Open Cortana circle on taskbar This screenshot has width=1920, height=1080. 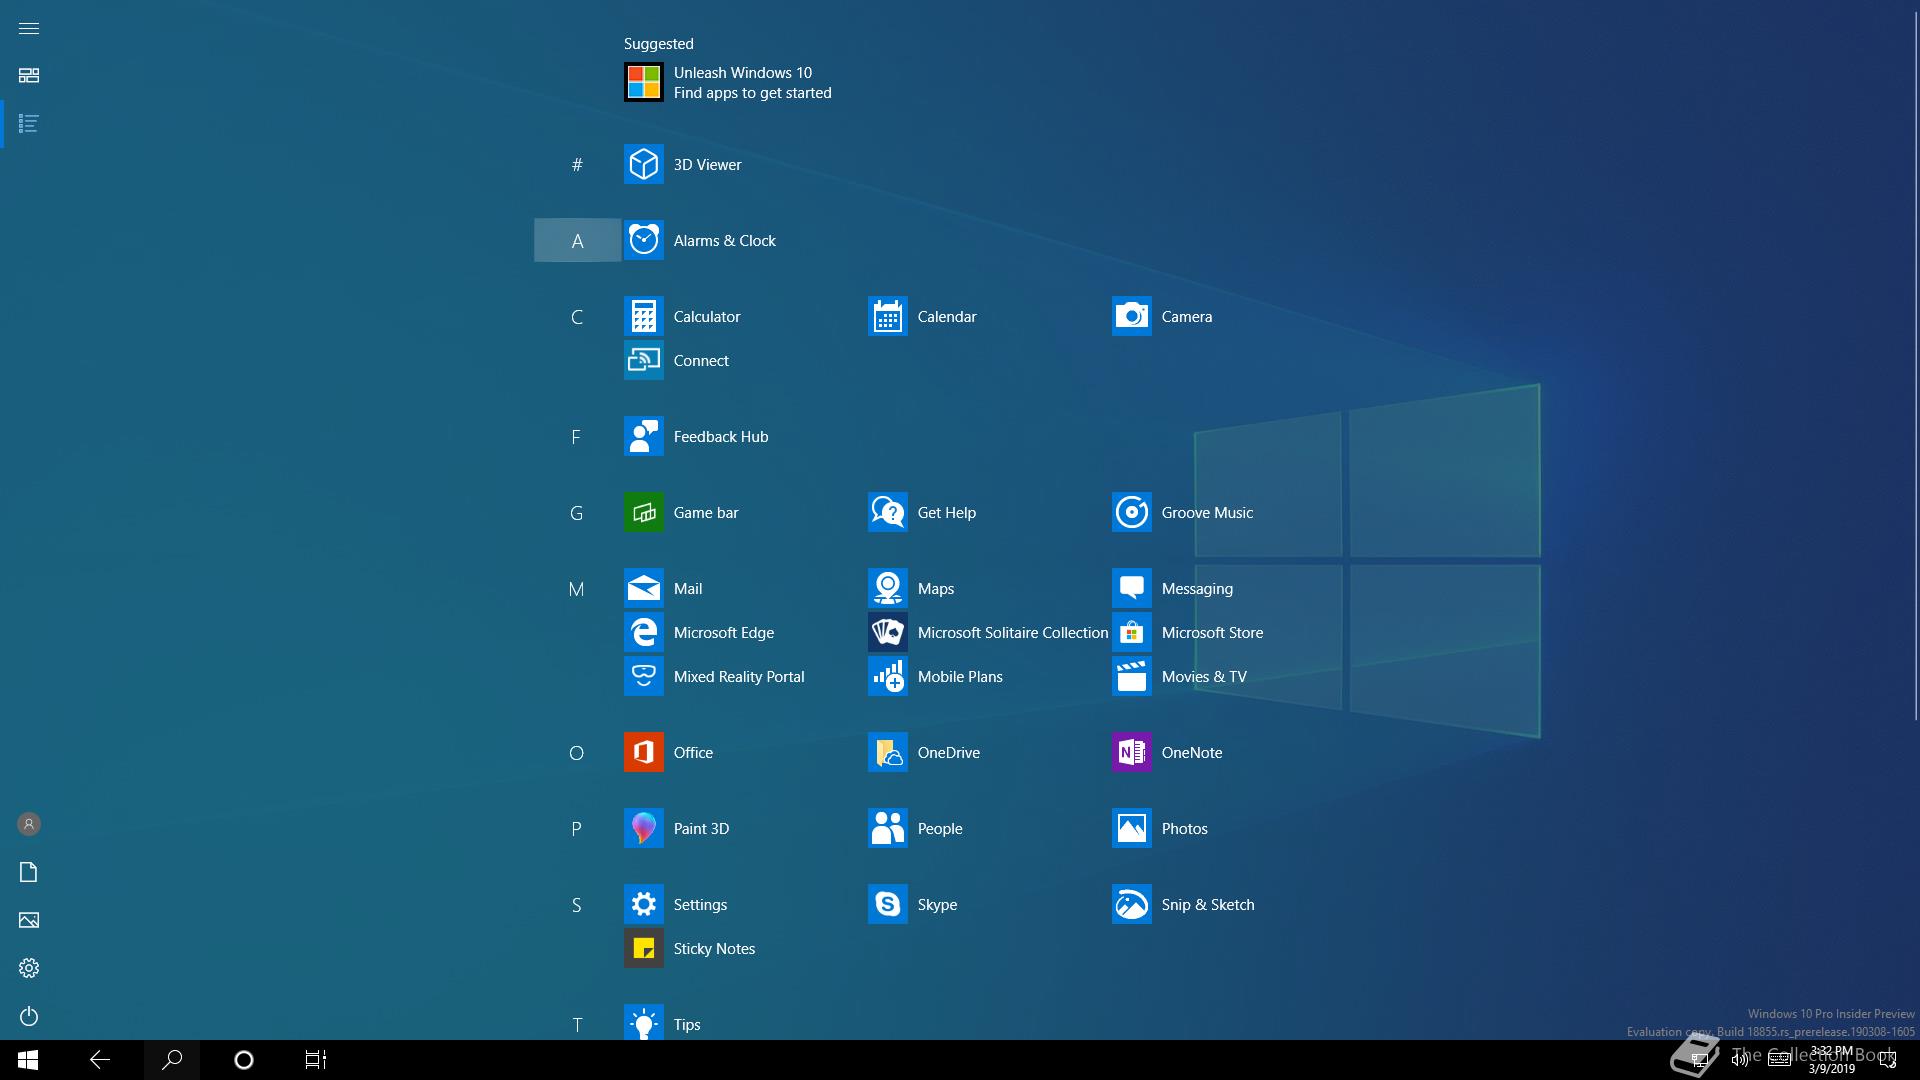(244, 1060)
